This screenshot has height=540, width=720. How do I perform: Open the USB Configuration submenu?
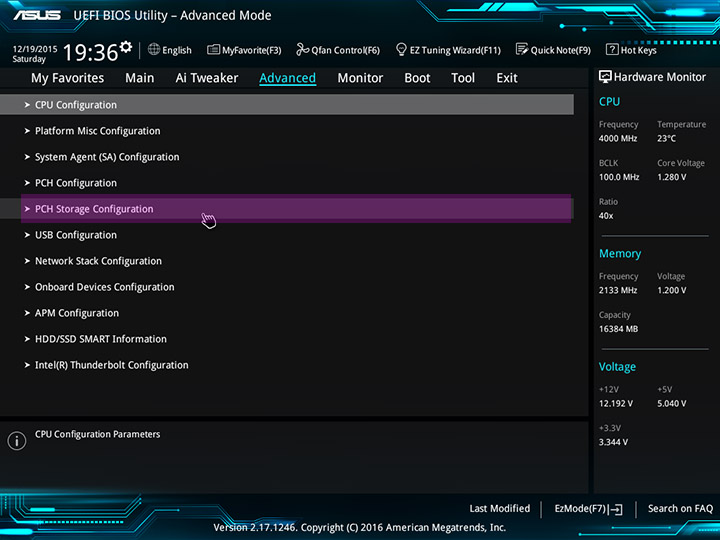click(76, 235)
